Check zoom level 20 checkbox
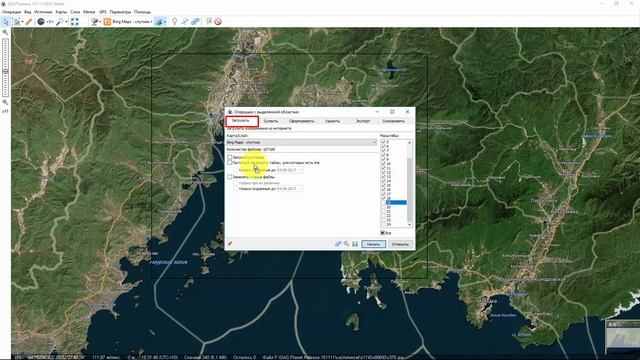The height and width of the screenshot is (360, 640). [x=383, y=207]
